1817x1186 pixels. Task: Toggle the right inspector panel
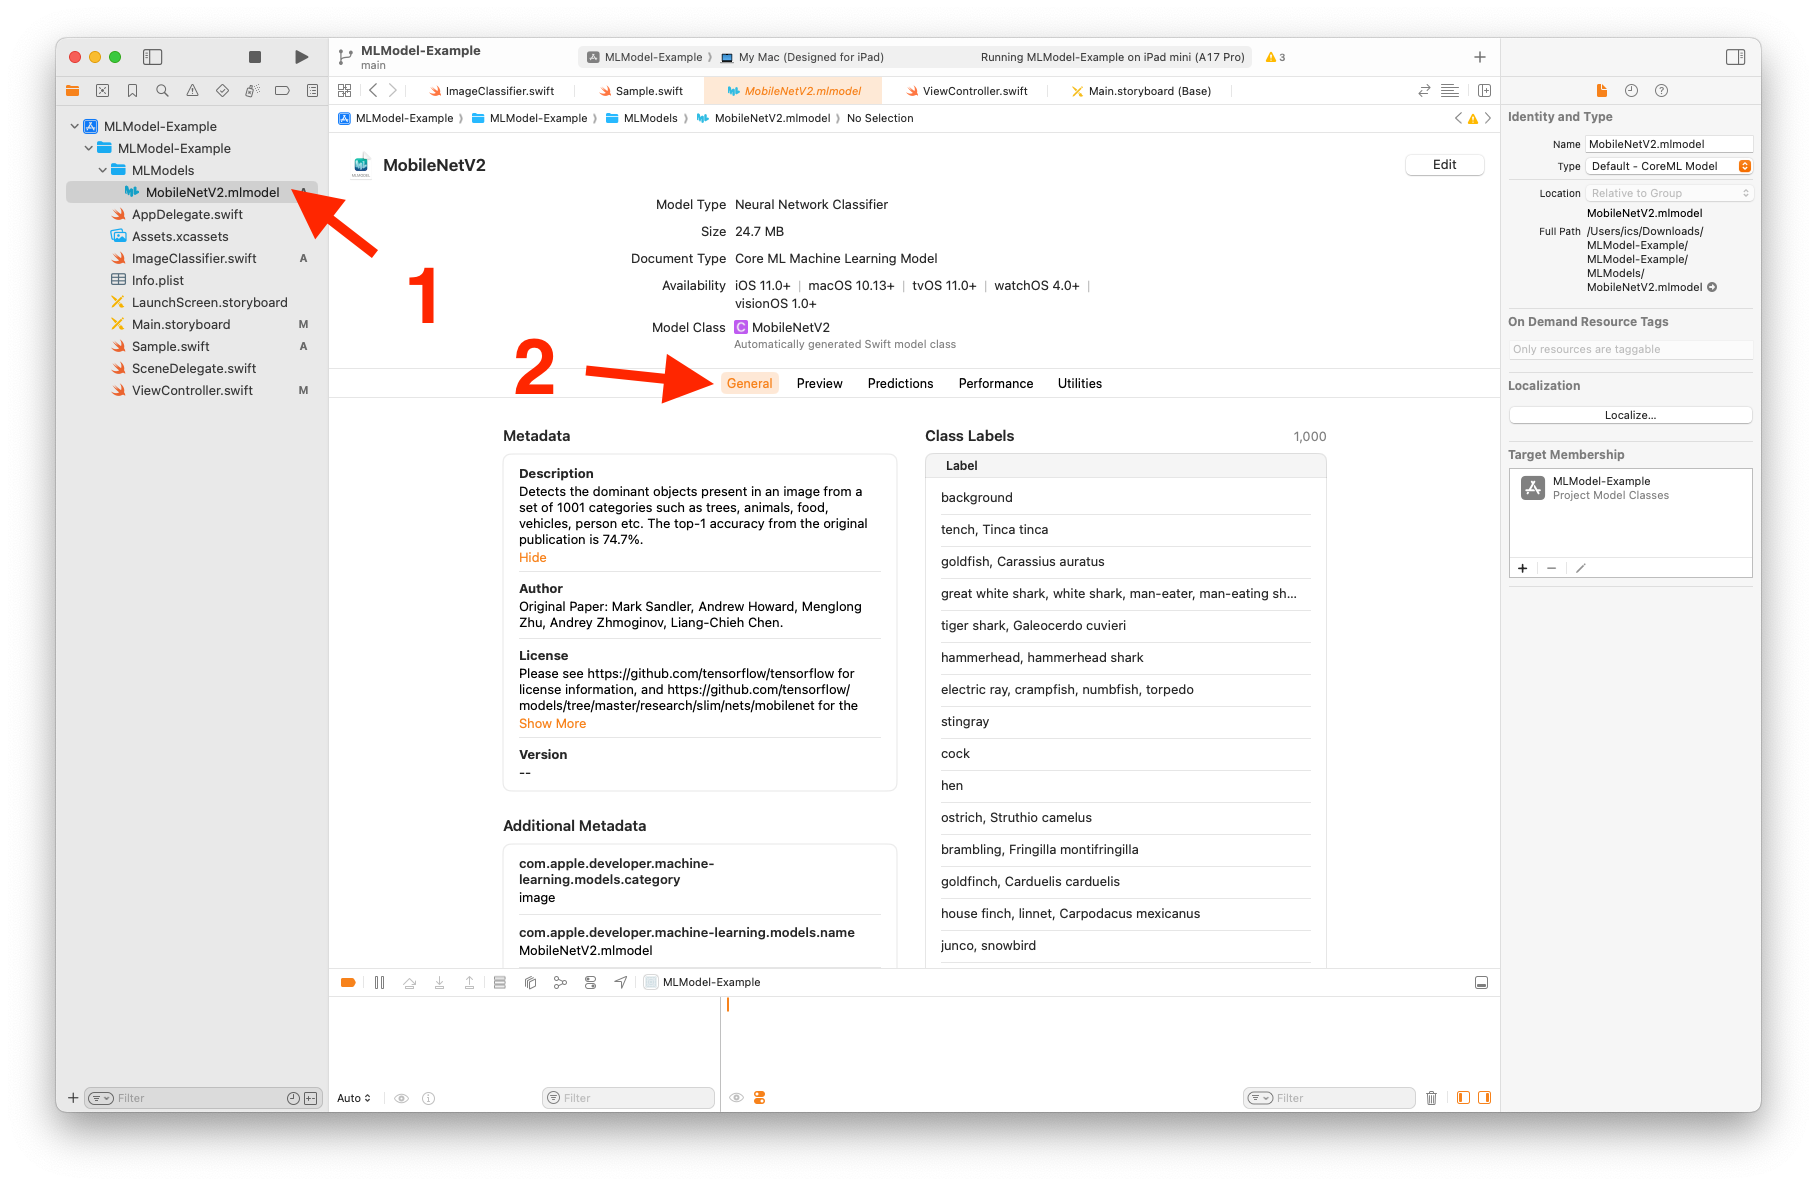point(1735,57)
